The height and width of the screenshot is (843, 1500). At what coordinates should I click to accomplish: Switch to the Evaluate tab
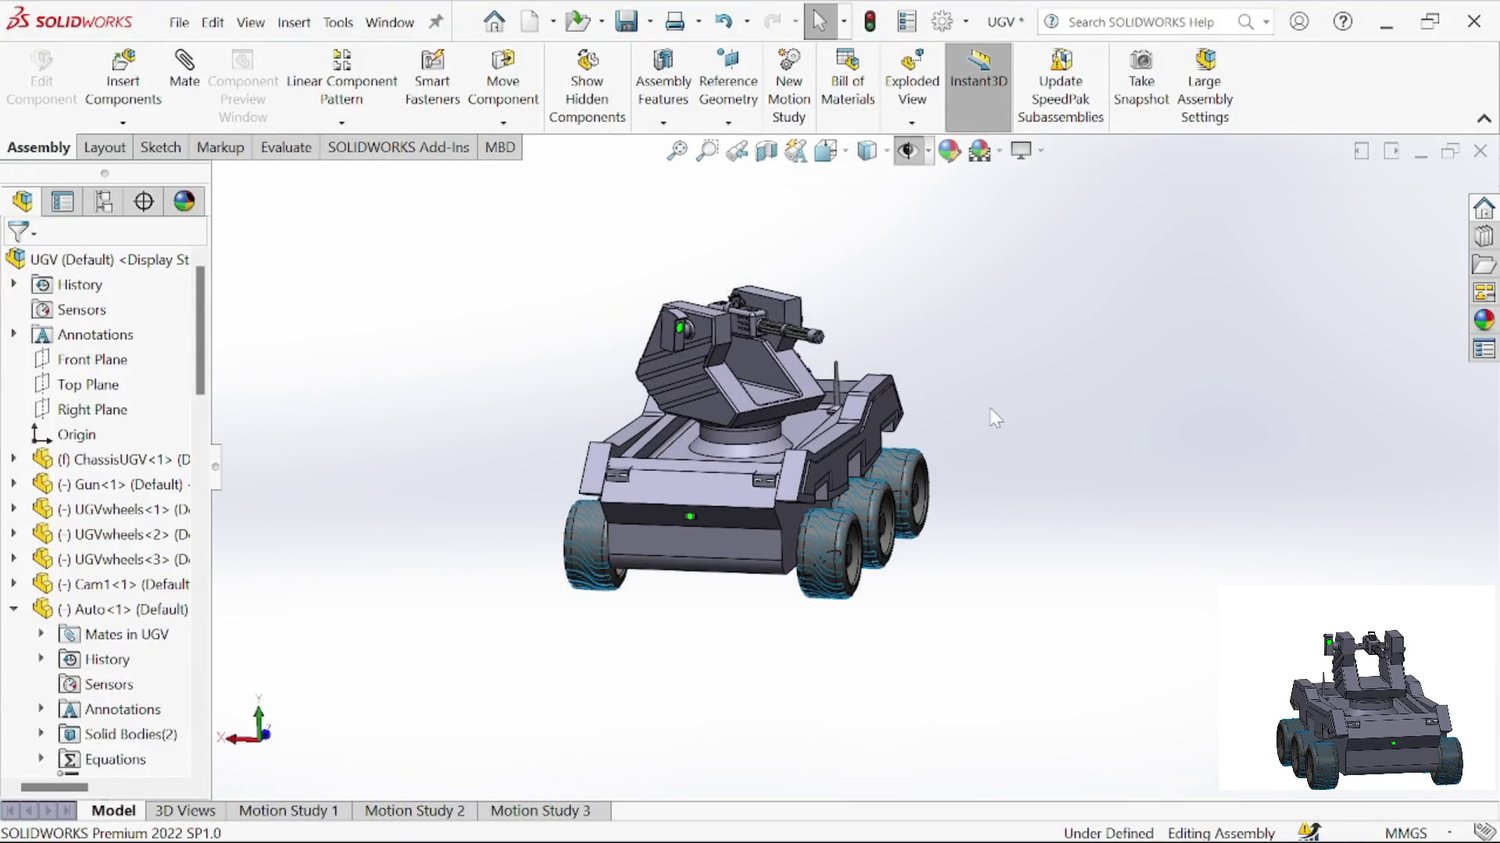point(286,147)
